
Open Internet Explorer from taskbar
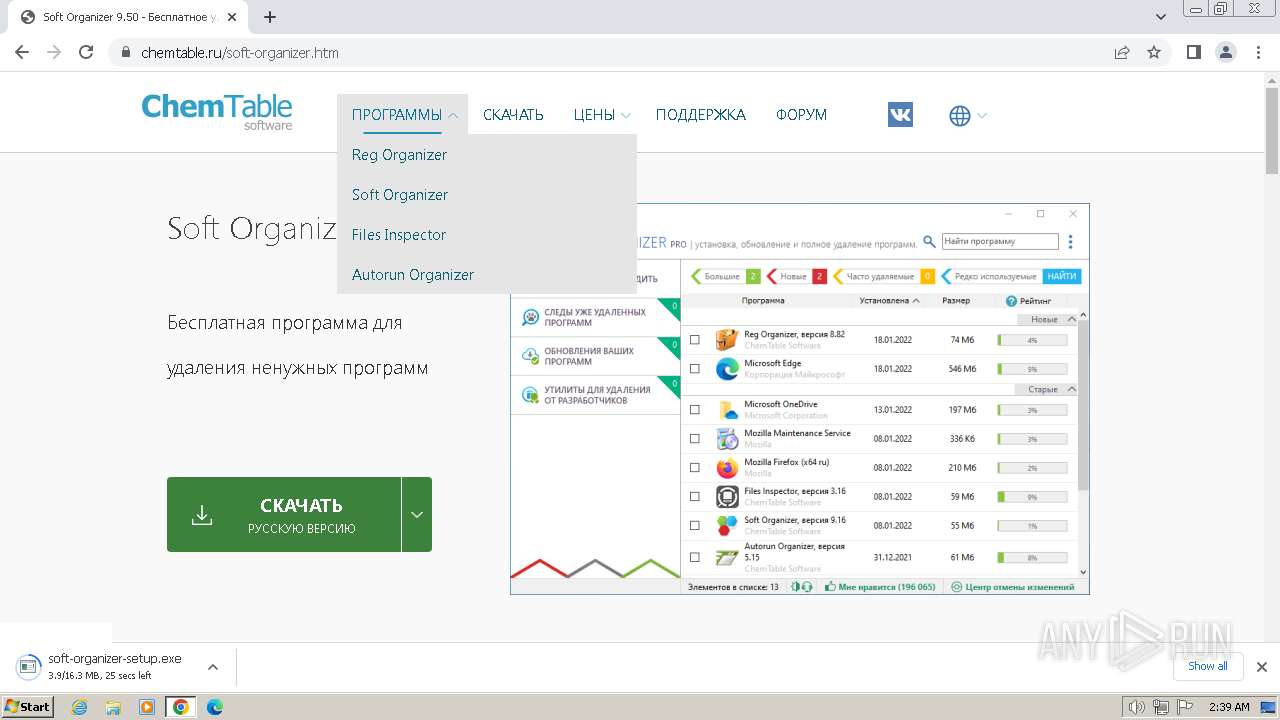(79, 707)
